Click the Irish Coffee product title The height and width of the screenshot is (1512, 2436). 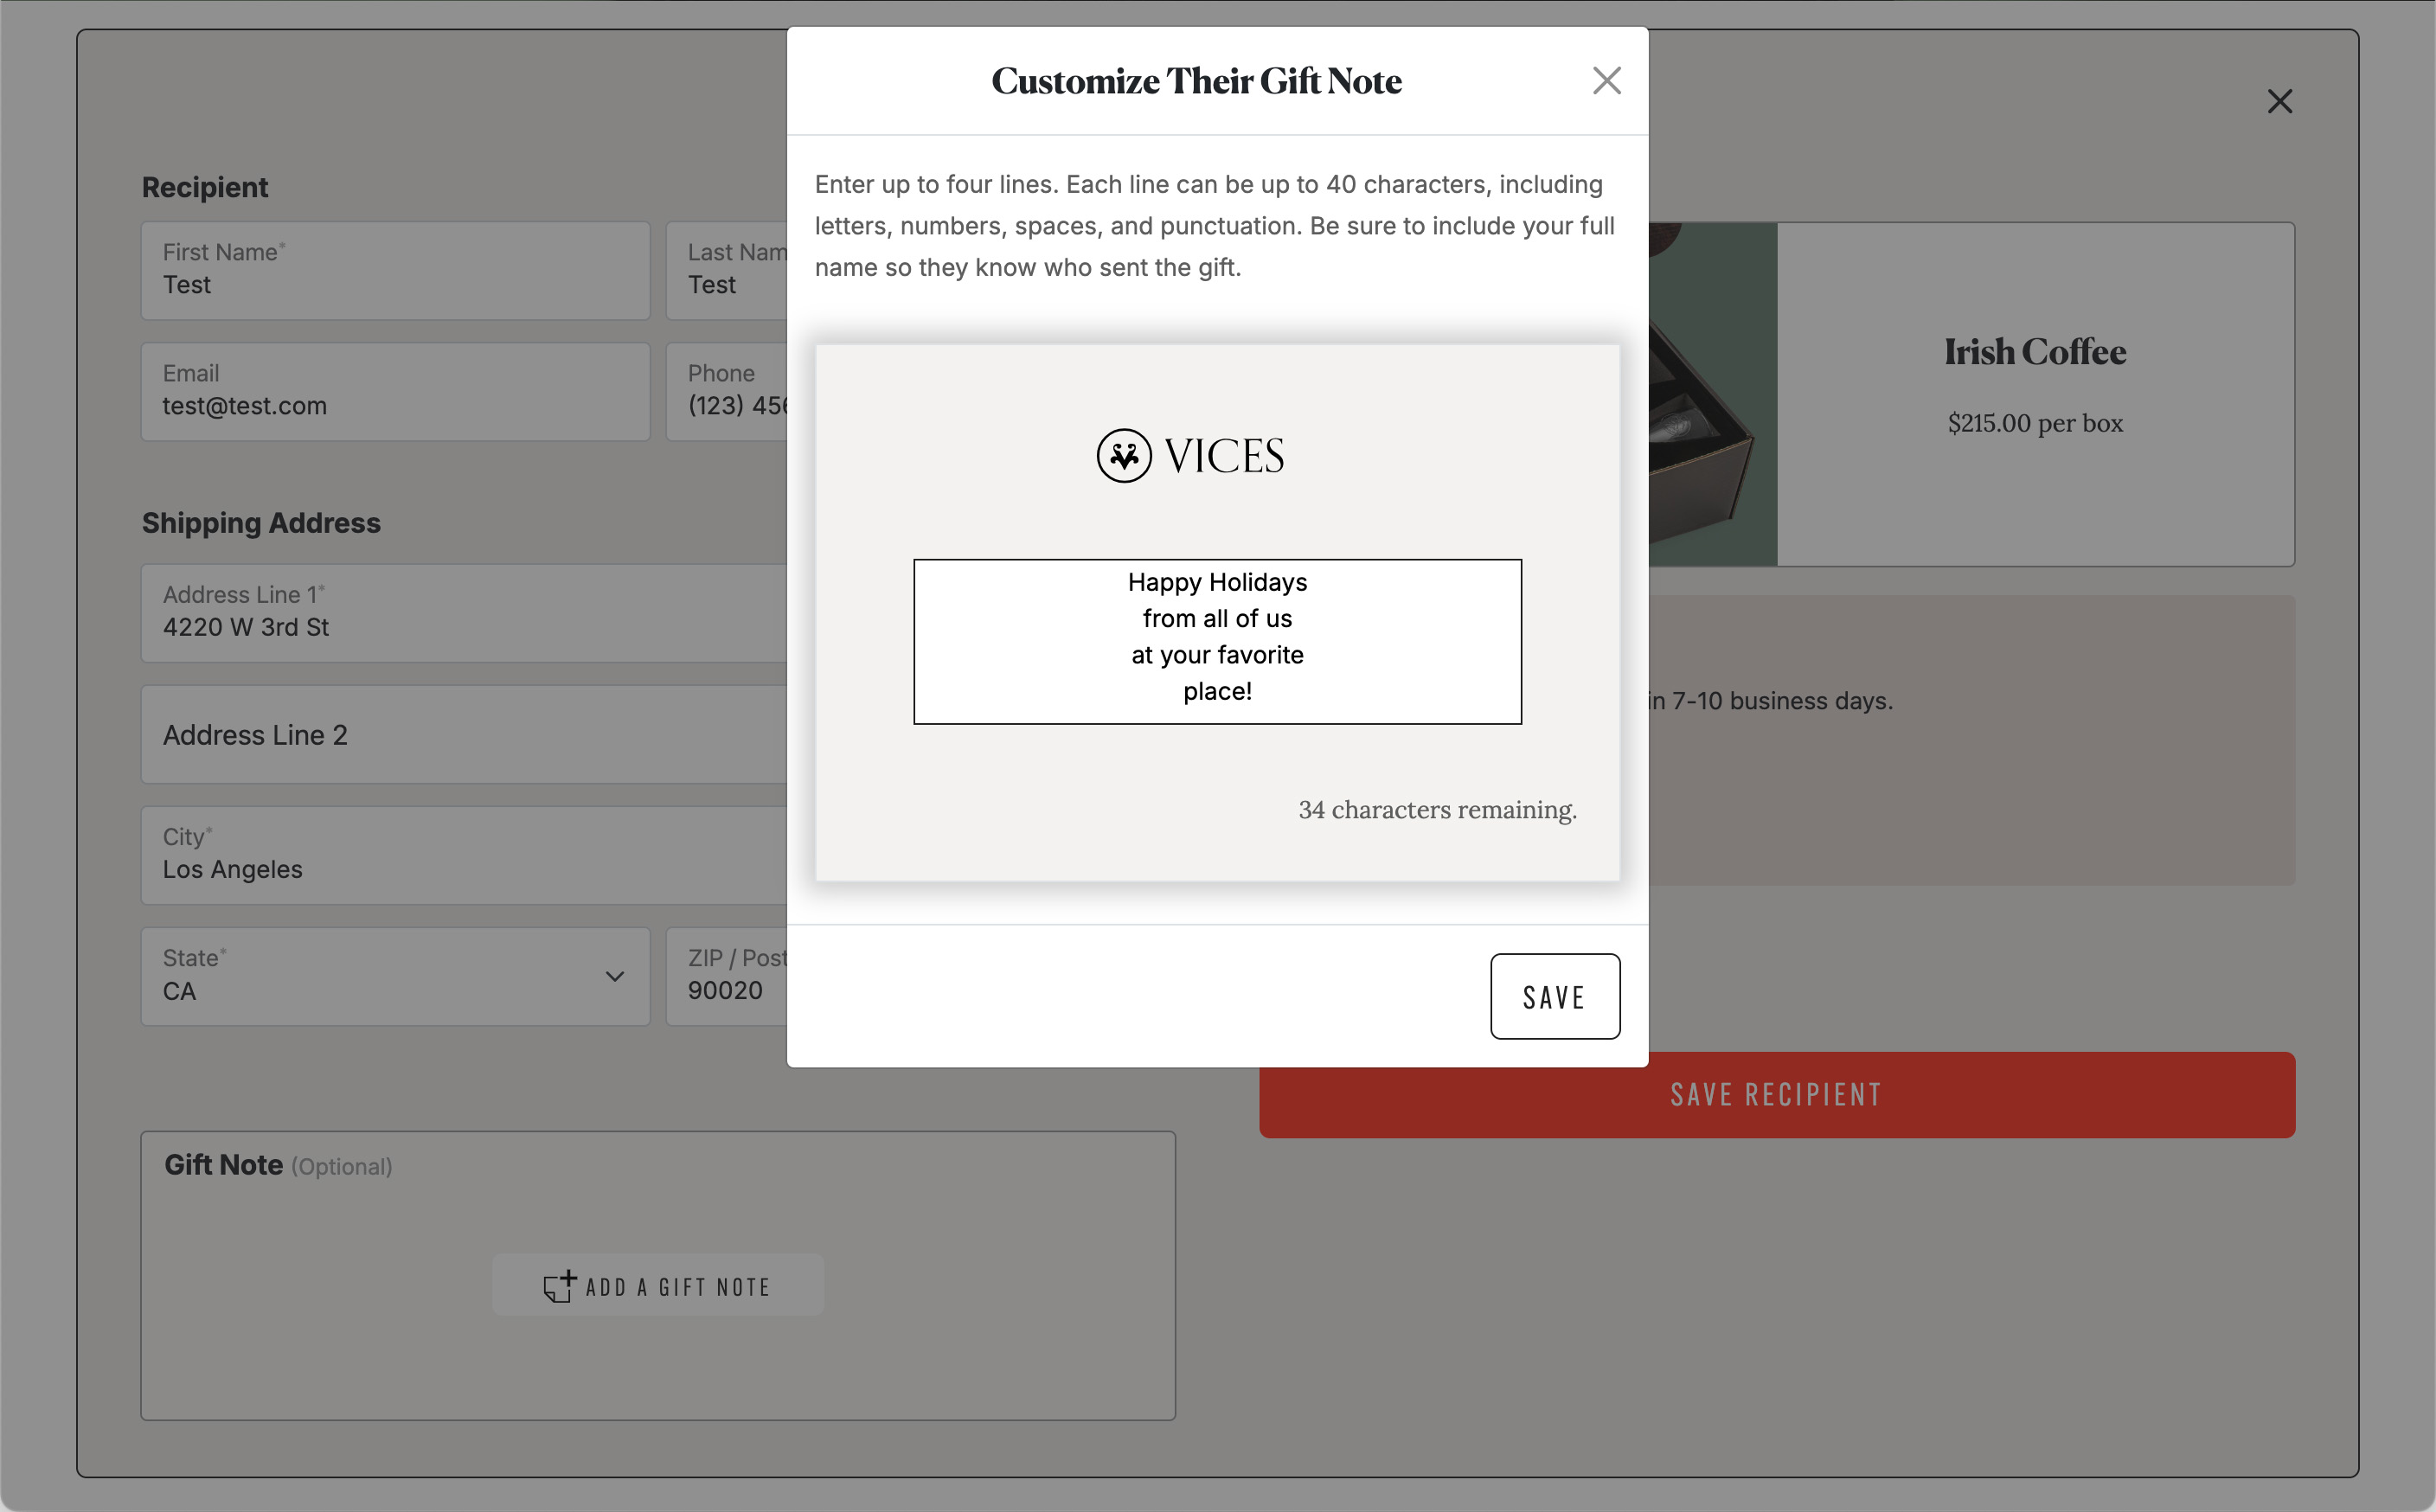coord(2035,352)
